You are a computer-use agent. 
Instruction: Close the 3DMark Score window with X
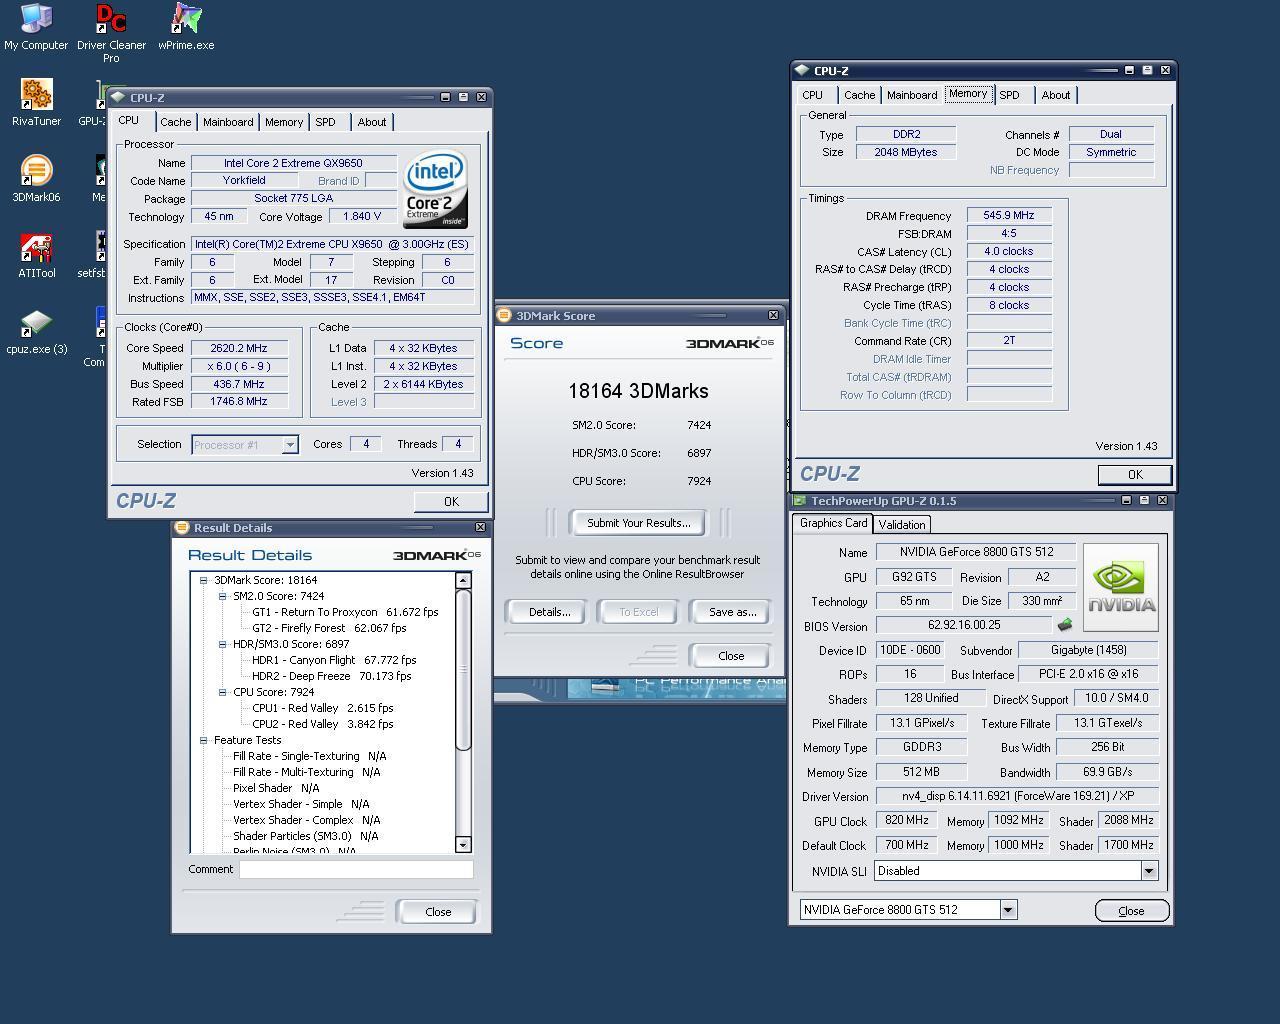(773, 315)
